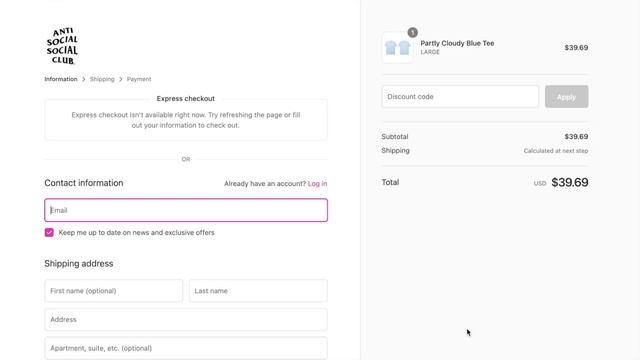The height and width of the screenshot is (360, 640).
Task: Click the Apply discount button
Action: click(567, 97)
